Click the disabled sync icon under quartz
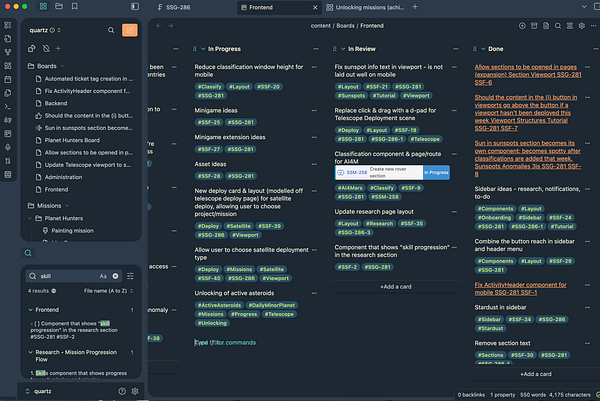 (x=46, y=49)
